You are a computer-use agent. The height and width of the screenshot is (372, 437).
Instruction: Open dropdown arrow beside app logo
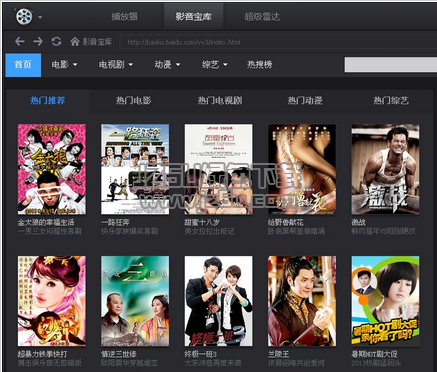click(40, 17)
